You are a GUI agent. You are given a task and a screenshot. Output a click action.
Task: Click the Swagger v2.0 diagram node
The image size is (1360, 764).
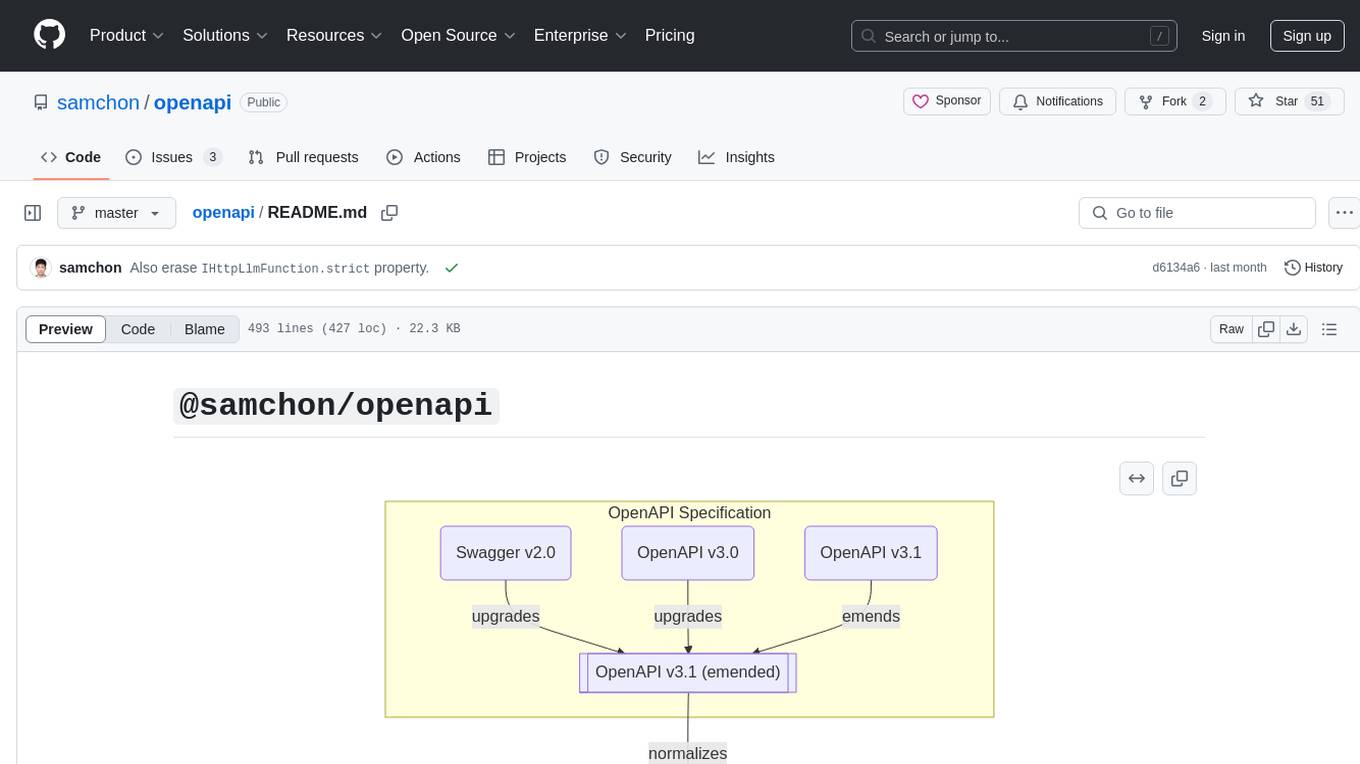[506, 553]
